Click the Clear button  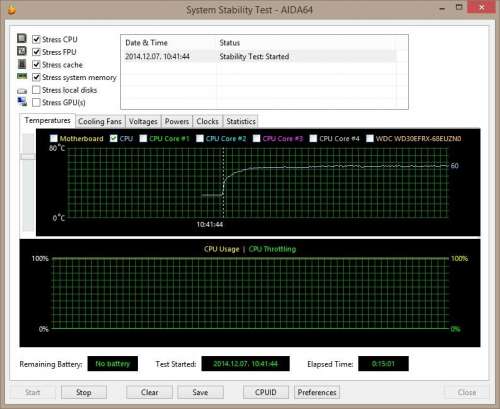(x=149, y=392)
